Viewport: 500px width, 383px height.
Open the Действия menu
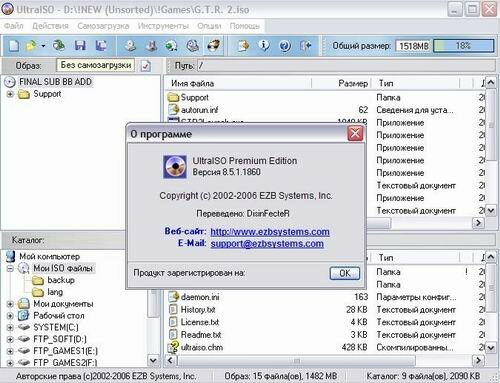50,26
